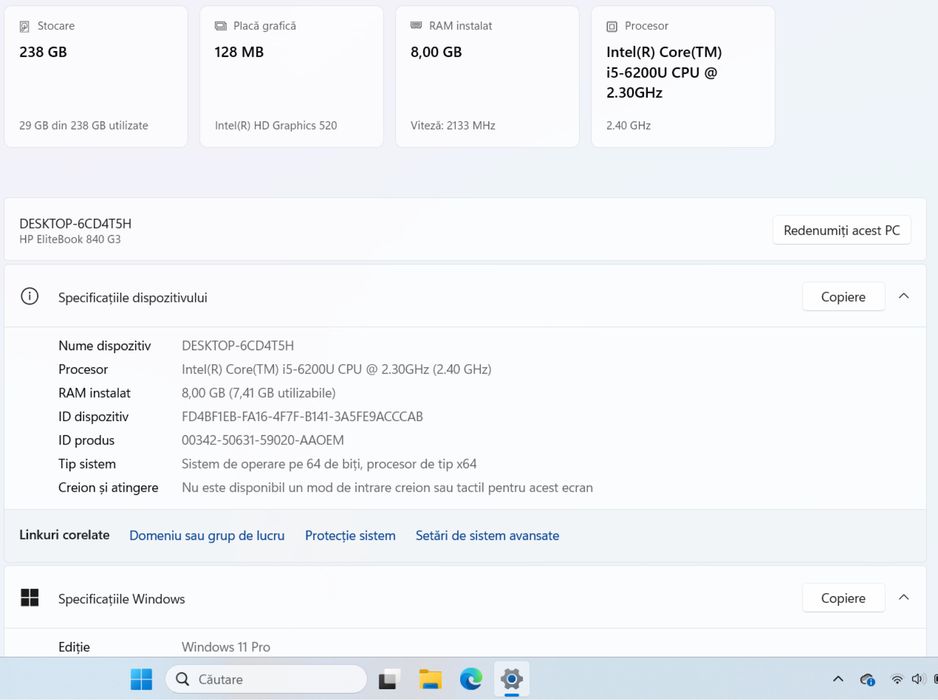Open Setări de sistem avansate link
938x700 pixels.
pos(488,535)
